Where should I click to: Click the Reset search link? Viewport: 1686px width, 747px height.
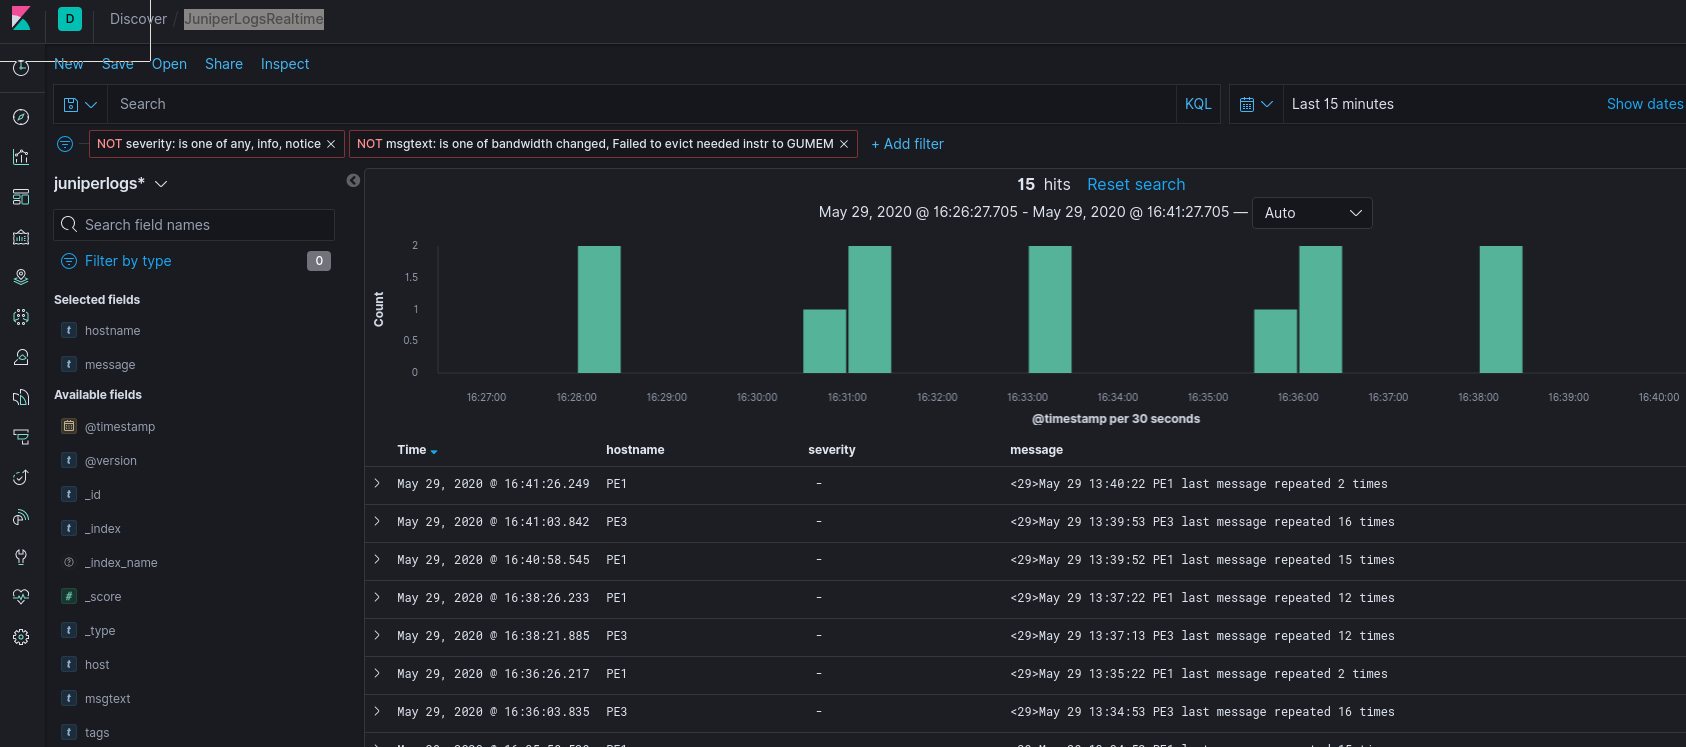(x=1136, y=184)
